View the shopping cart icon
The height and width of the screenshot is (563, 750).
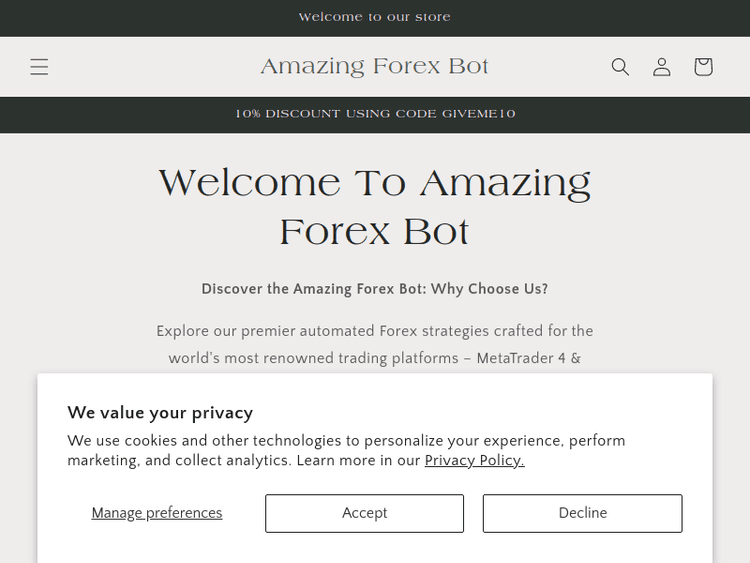(x=703, y=67)
